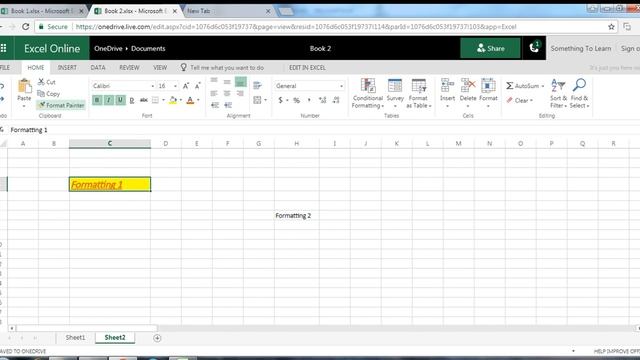Click the Tell me what you want box

click(x=227, y=68)
